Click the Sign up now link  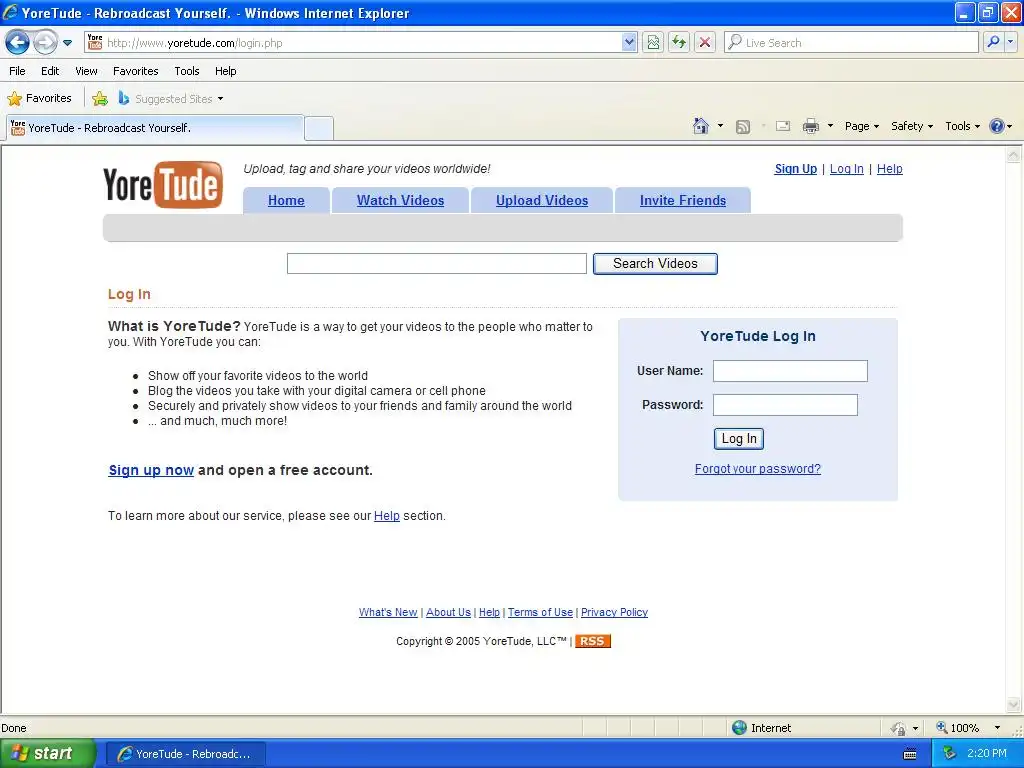pyautogui.click(x=151, y=470)
